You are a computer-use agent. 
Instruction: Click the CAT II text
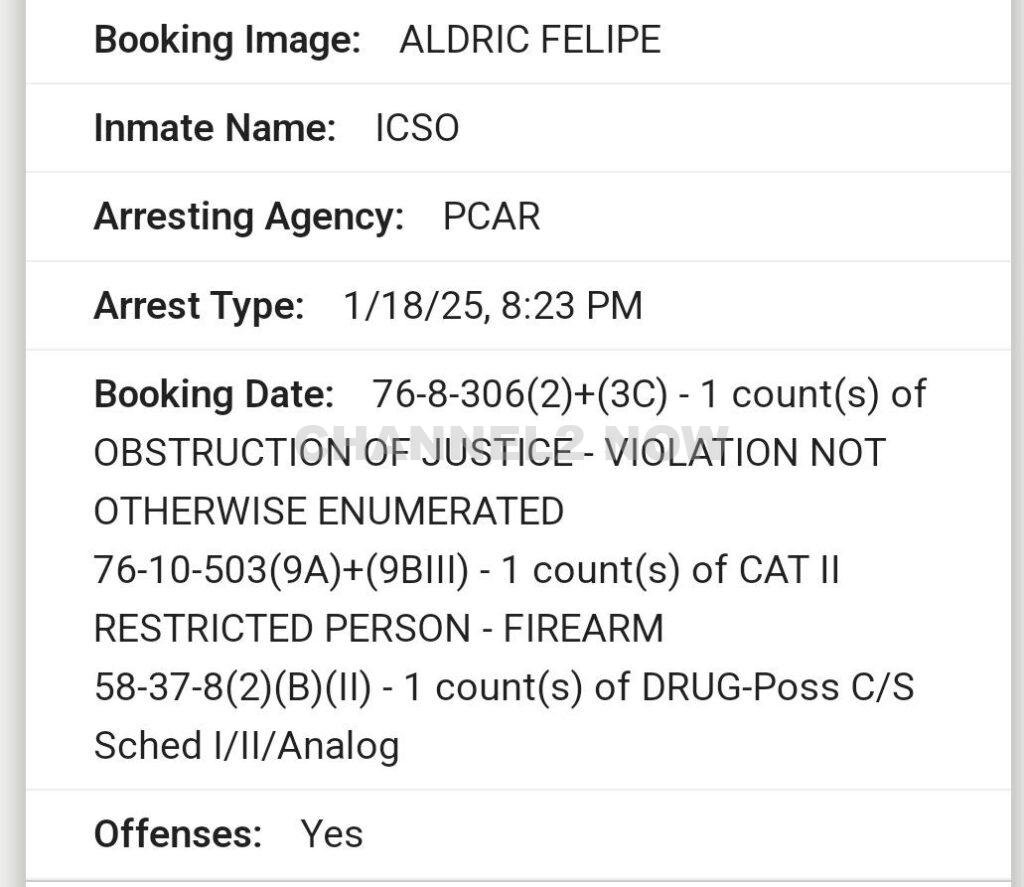[788, 570]
